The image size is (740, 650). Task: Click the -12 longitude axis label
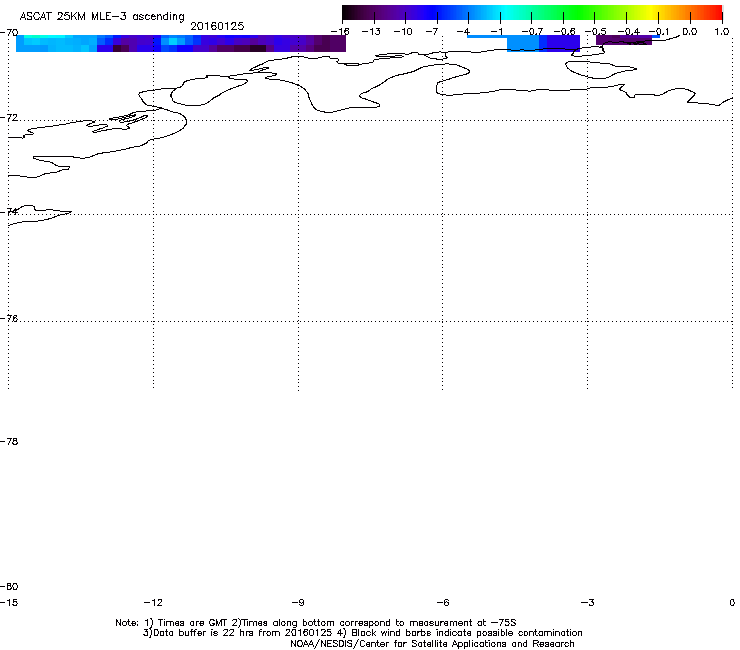click(153, 602)
